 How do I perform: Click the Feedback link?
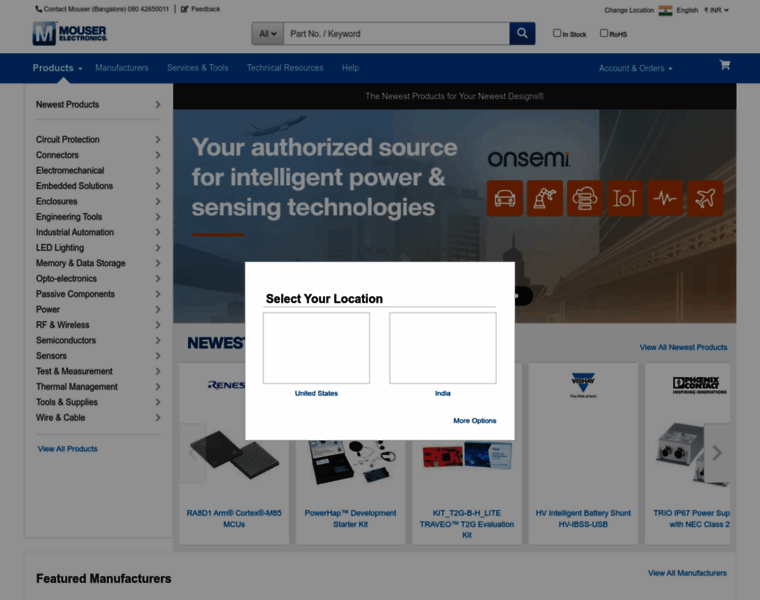(206, 9)
